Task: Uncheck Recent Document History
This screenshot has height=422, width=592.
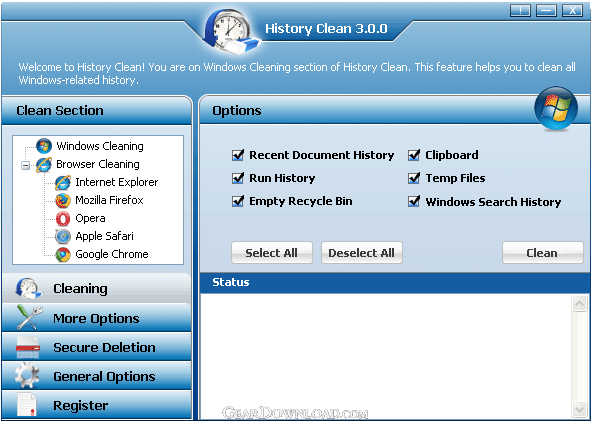Action: pos(238,155)
